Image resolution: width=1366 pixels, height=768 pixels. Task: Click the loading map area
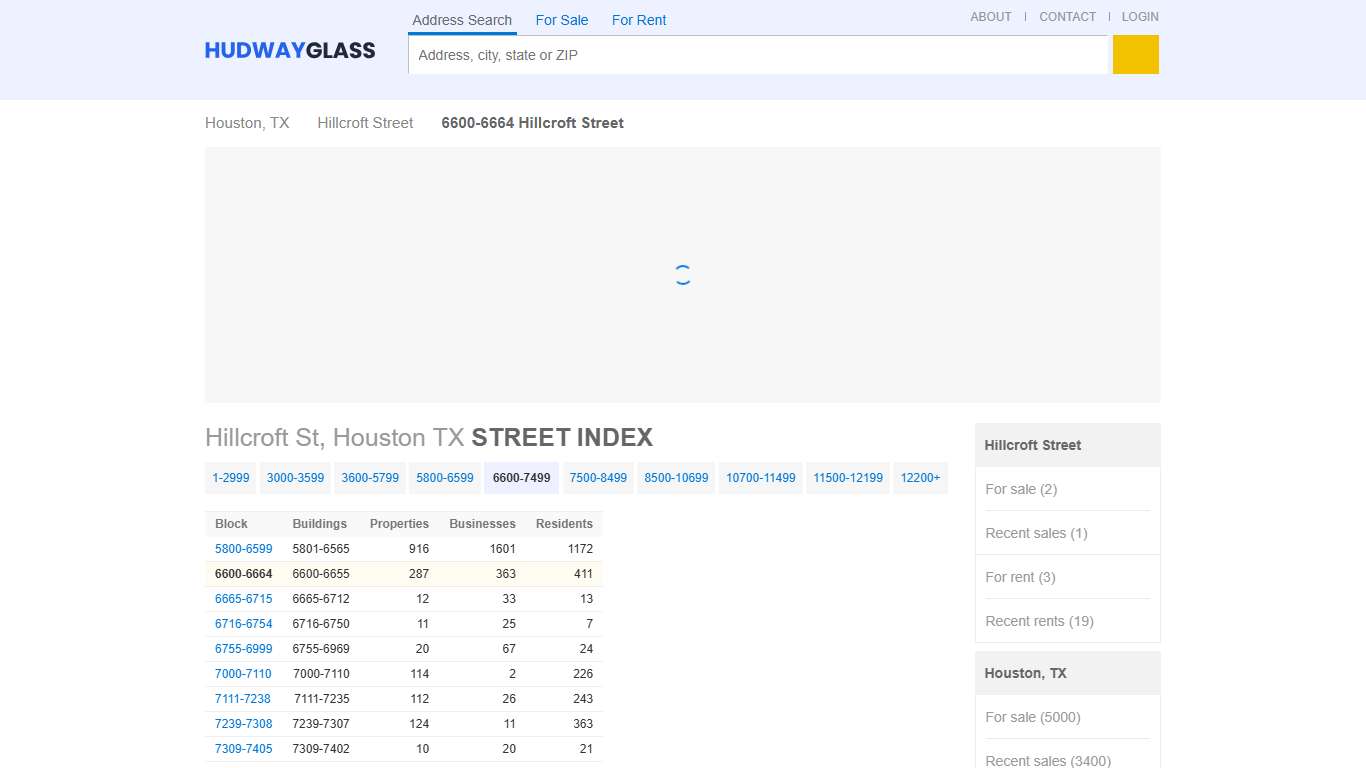682,274
